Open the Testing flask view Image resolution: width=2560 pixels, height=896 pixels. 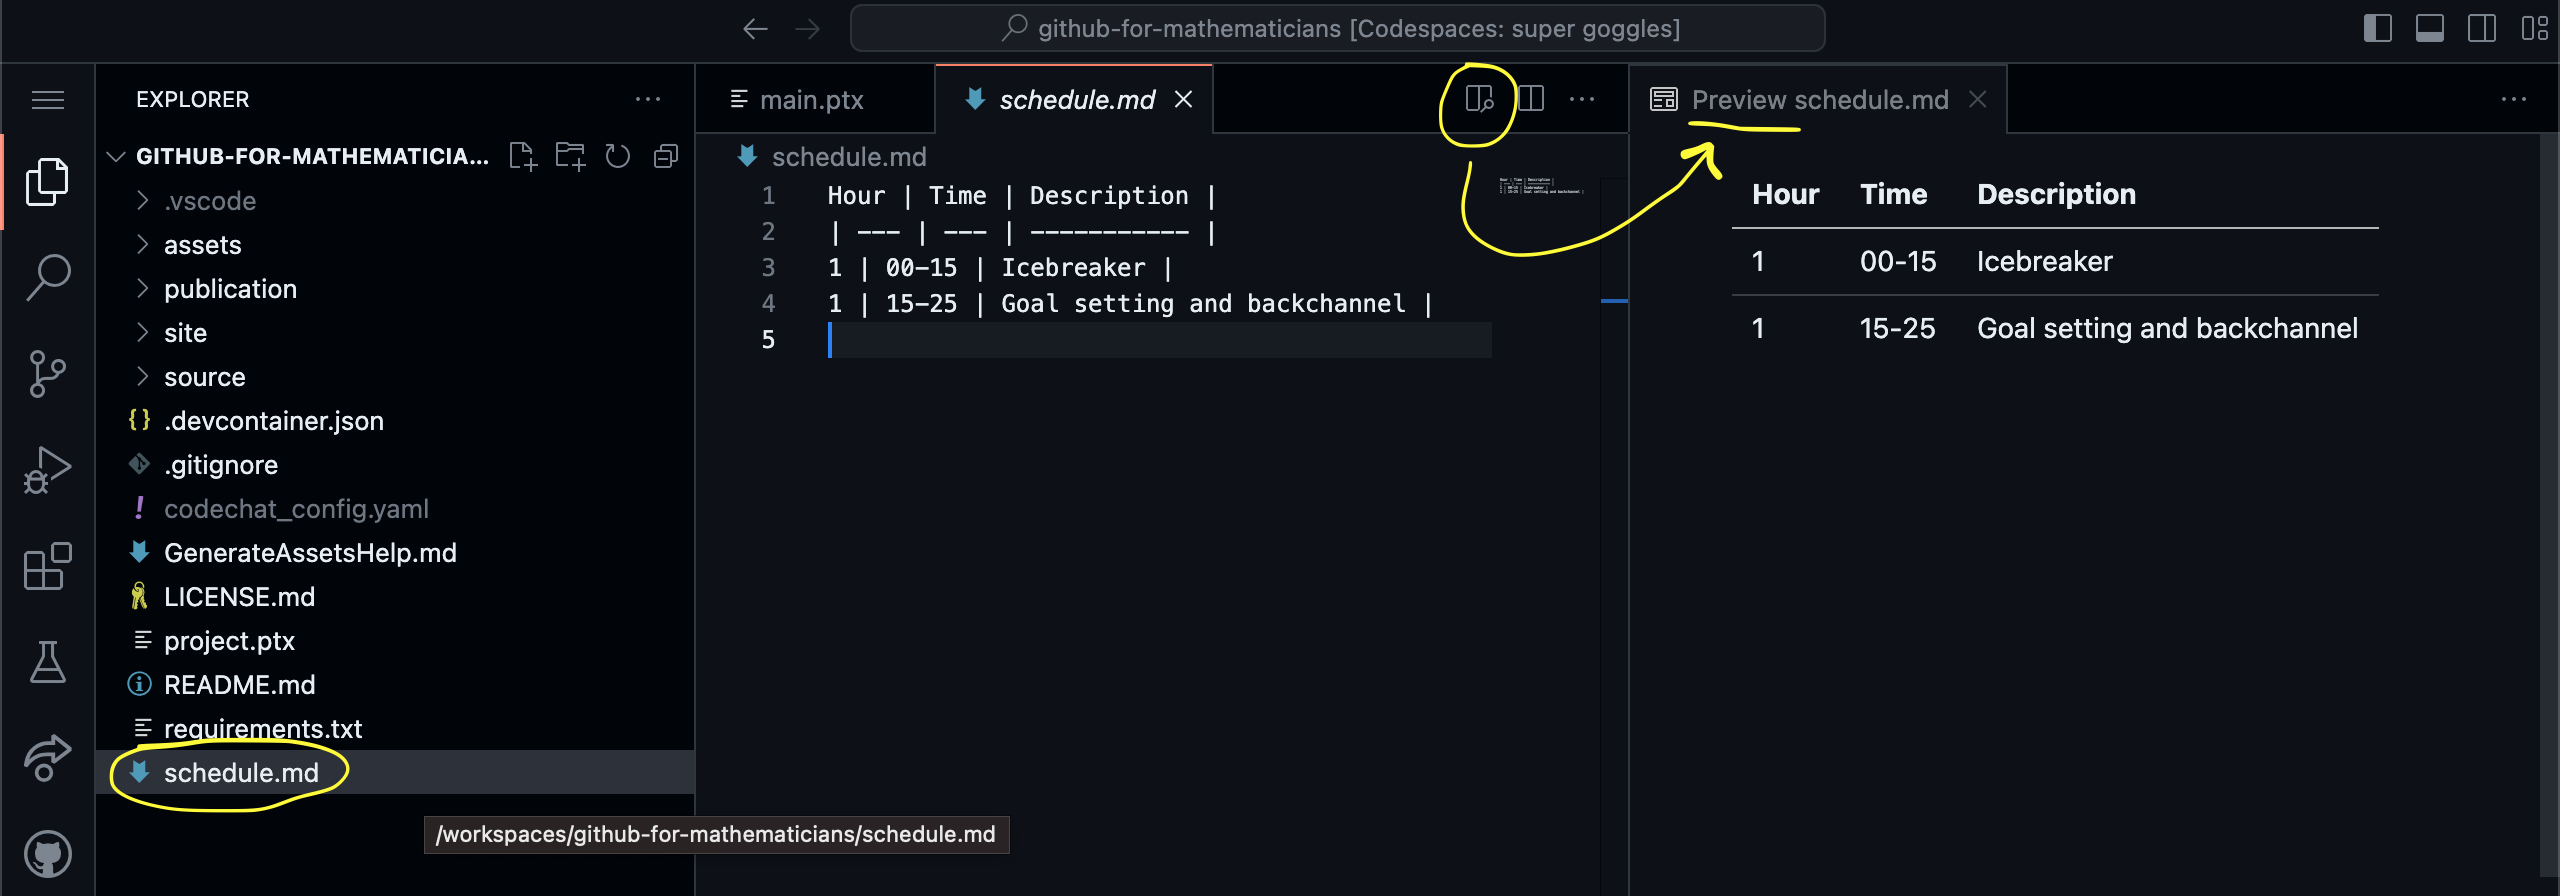point(47,662)
